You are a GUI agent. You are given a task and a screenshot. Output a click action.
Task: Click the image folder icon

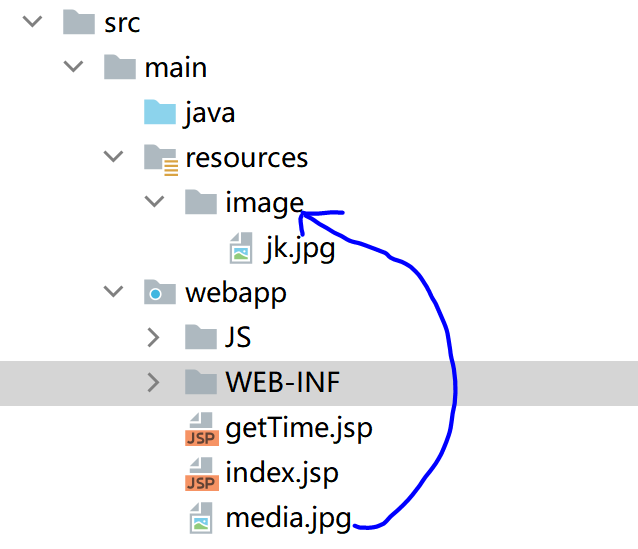tap(201, 202)
